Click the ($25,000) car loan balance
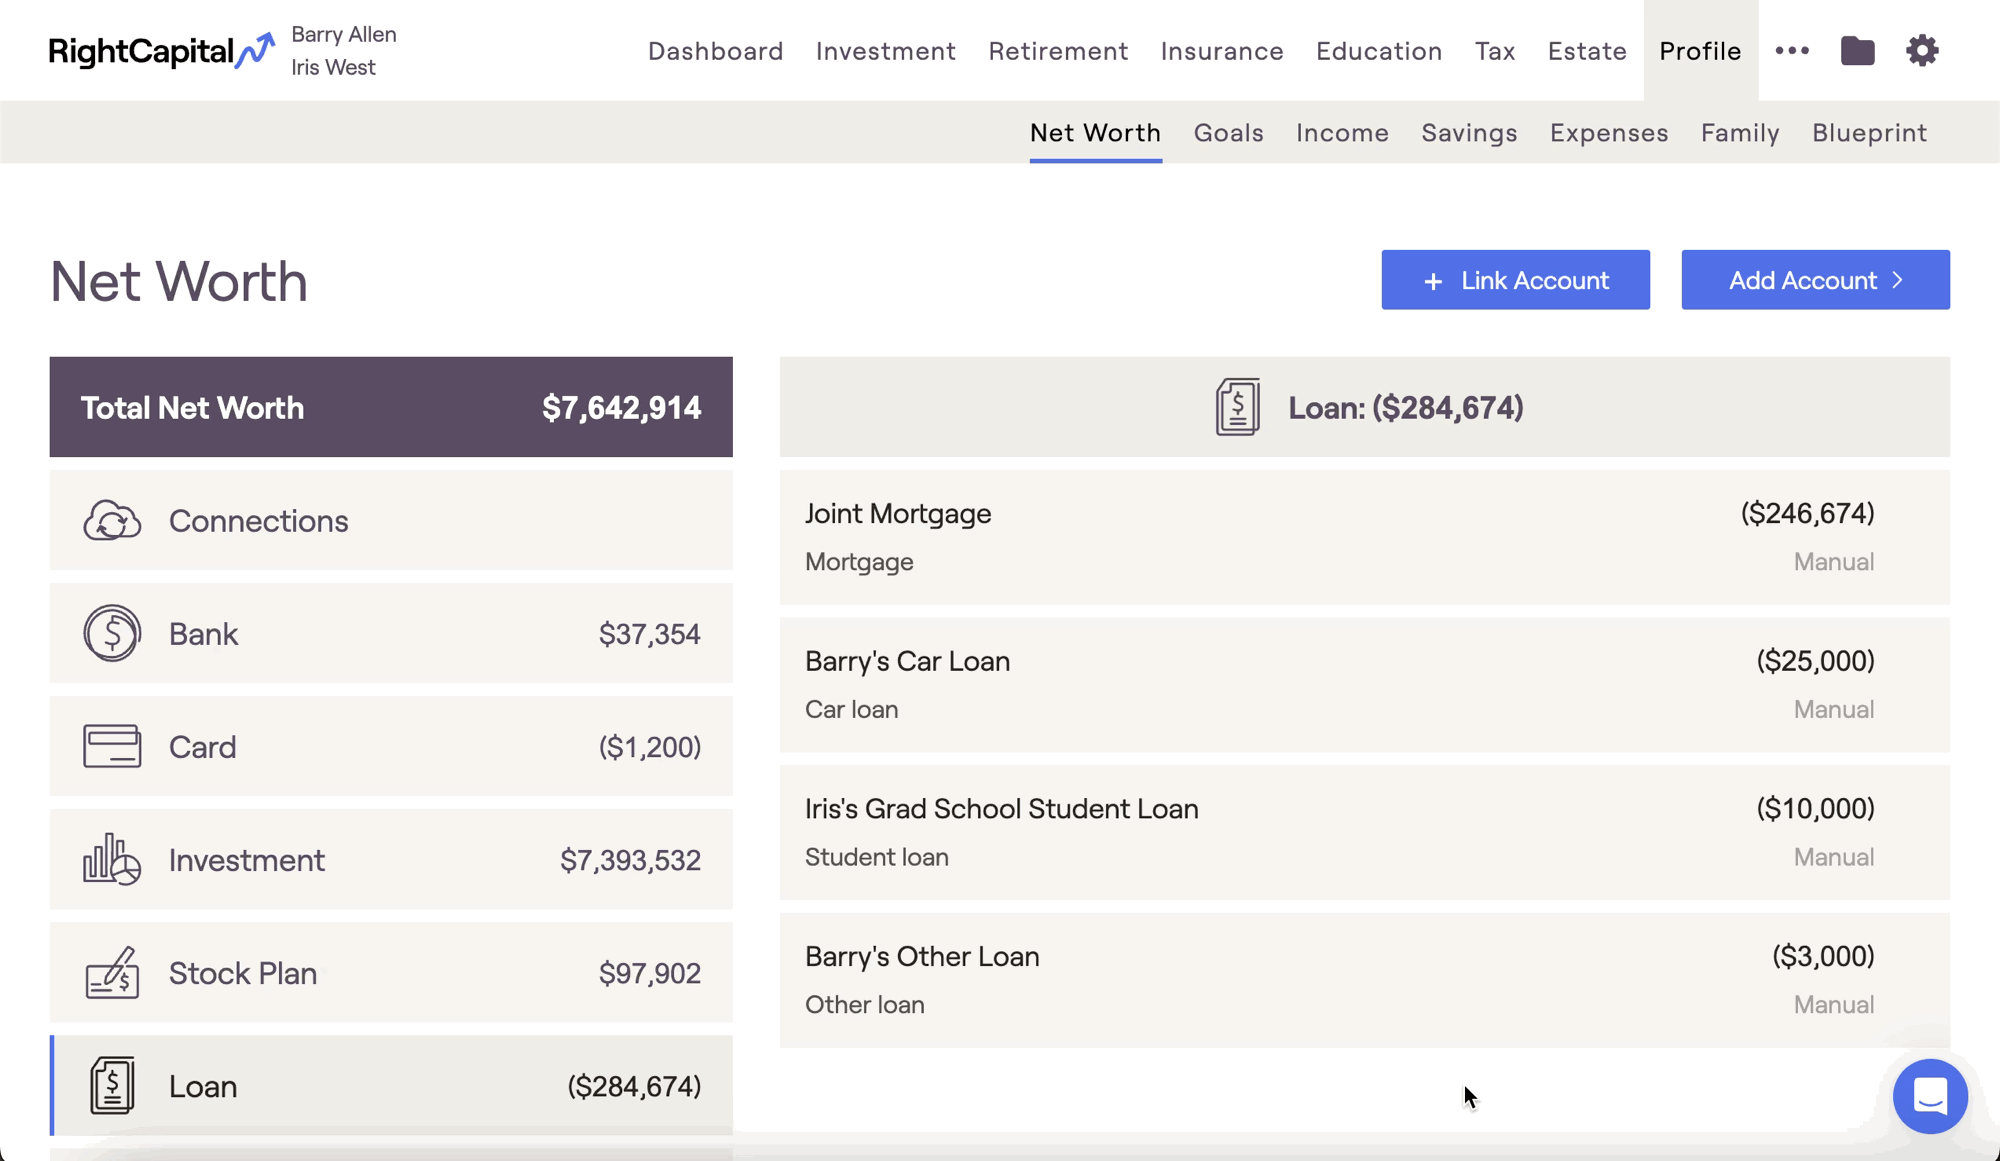The image size is (2000, 1161). tap(1815, 661)
